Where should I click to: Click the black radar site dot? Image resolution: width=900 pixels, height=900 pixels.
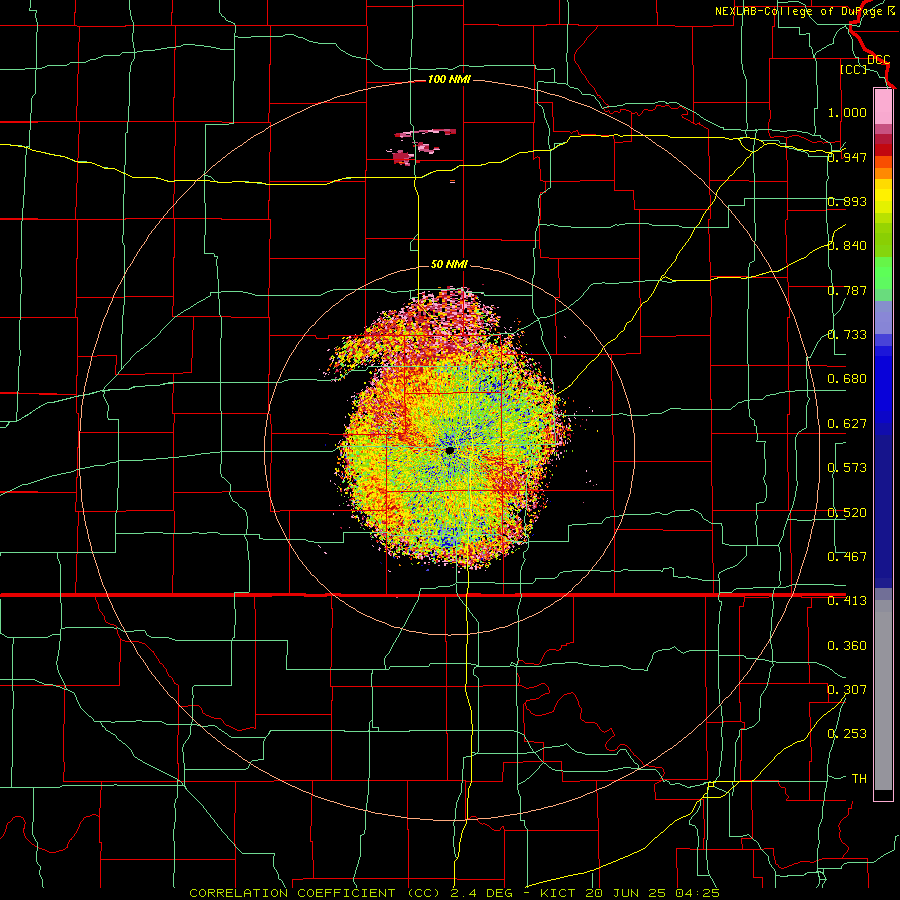[x=449, y=451]
